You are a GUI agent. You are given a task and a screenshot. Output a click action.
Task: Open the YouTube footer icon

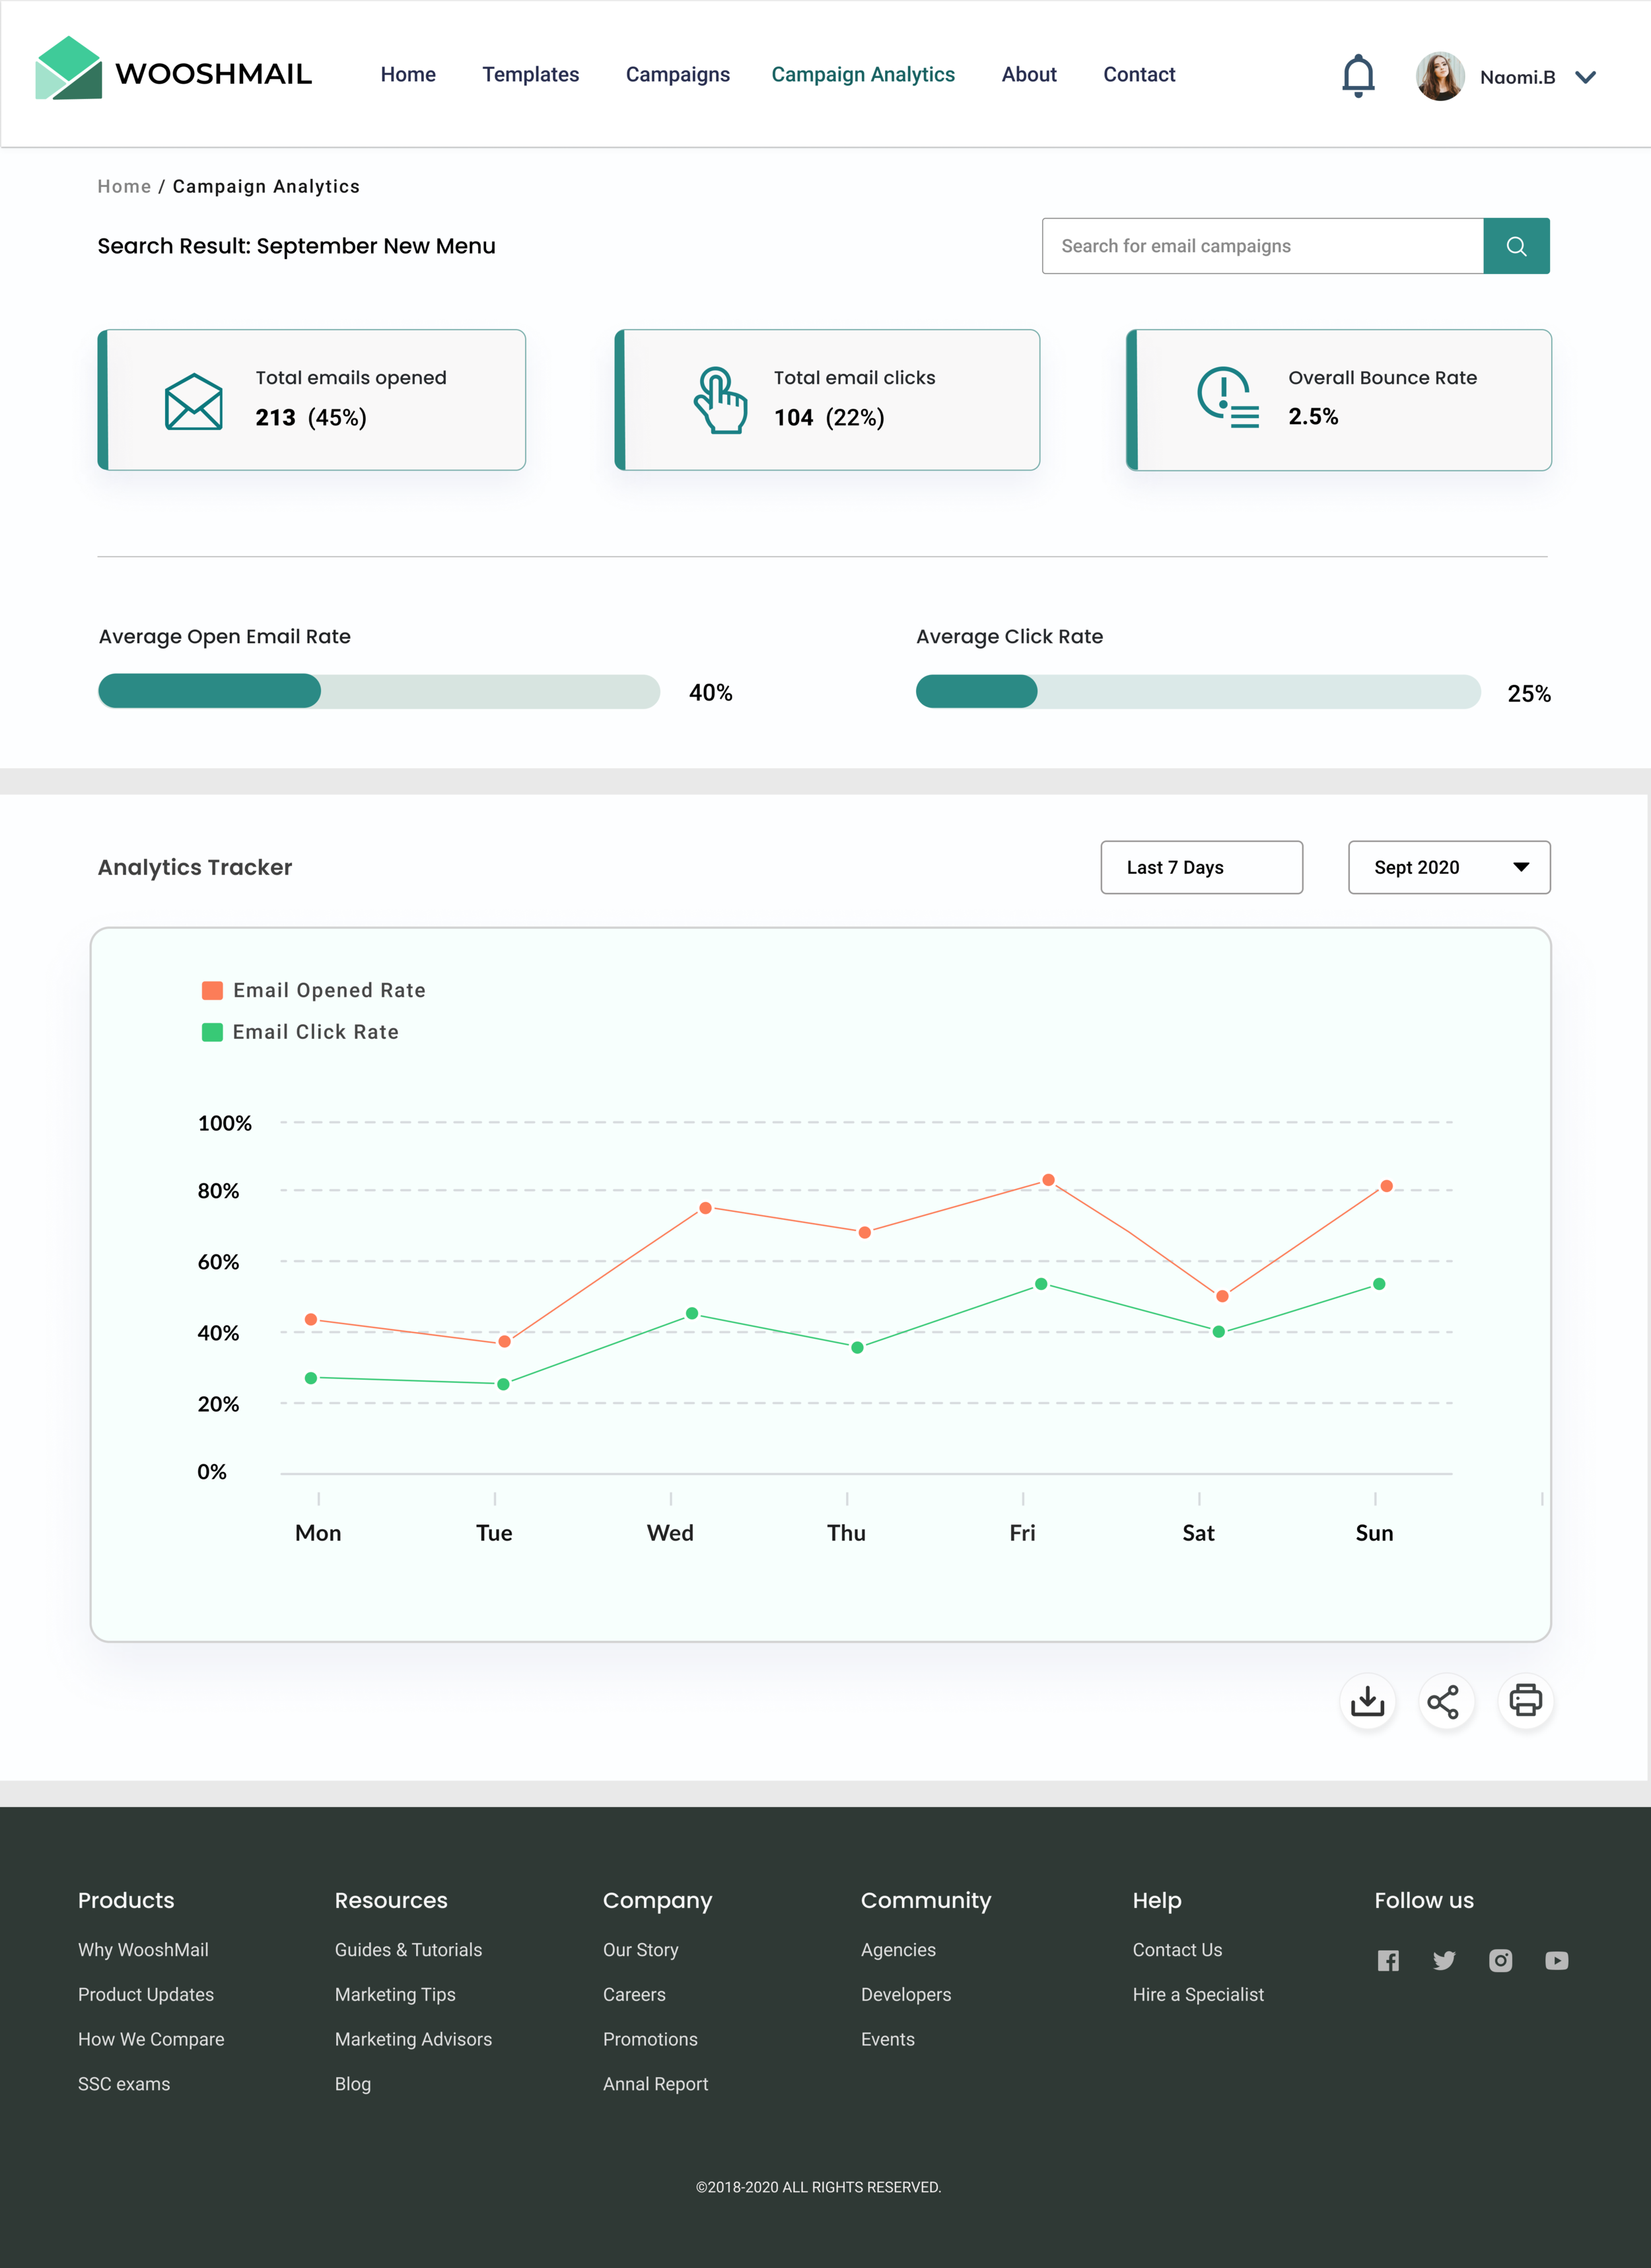point(1556,1960)
